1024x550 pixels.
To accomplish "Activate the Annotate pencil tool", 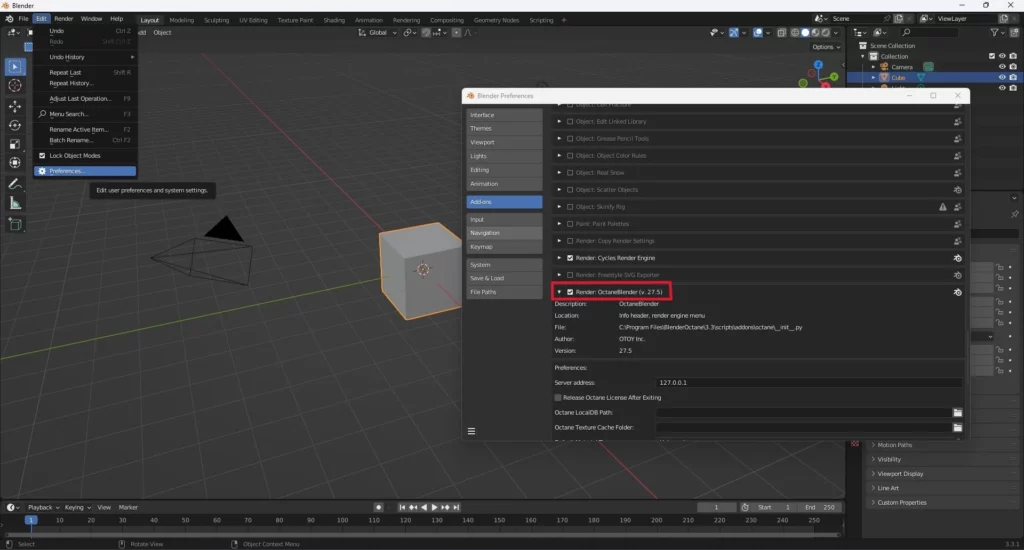I will (x=15, y=184).
